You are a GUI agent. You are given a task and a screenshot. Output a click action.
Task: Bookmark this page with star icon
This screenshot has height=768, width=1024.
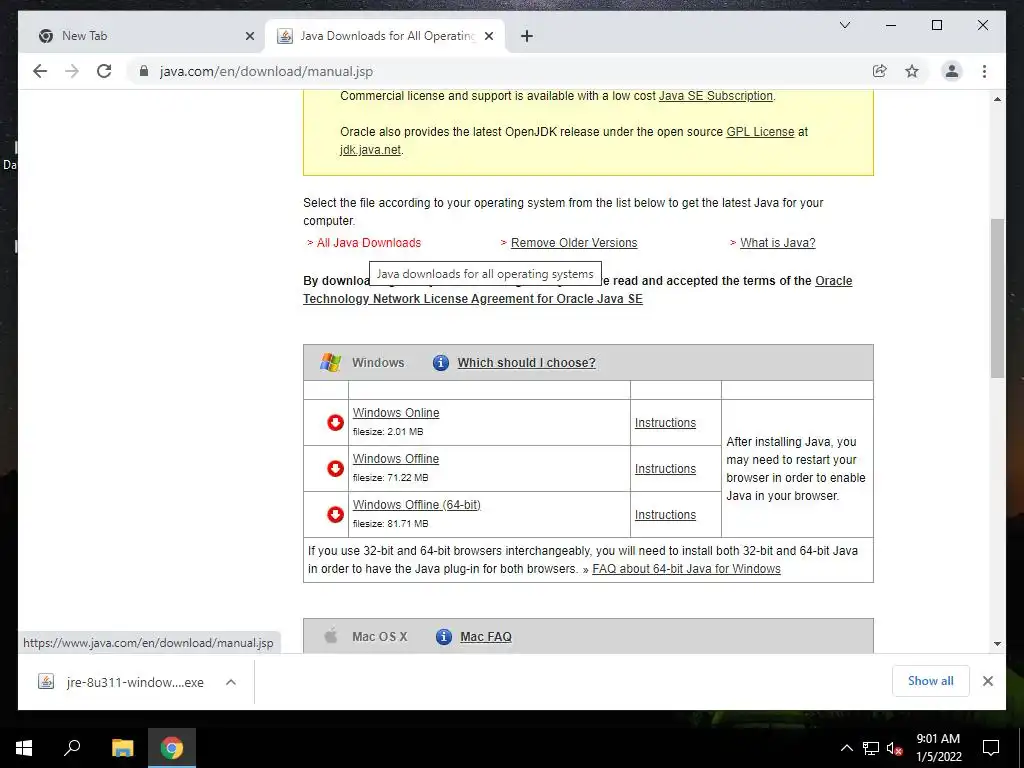pos(912,71)
